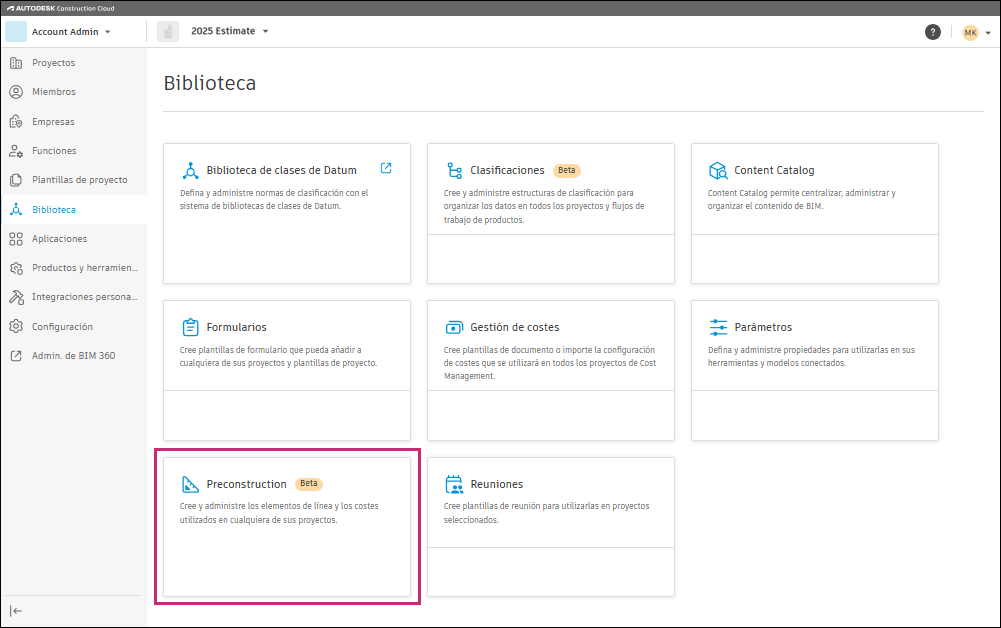Open Datum library external link icon
This screenshot has width=1001, height=628.
pyautogui.click(x=386, y=168)
